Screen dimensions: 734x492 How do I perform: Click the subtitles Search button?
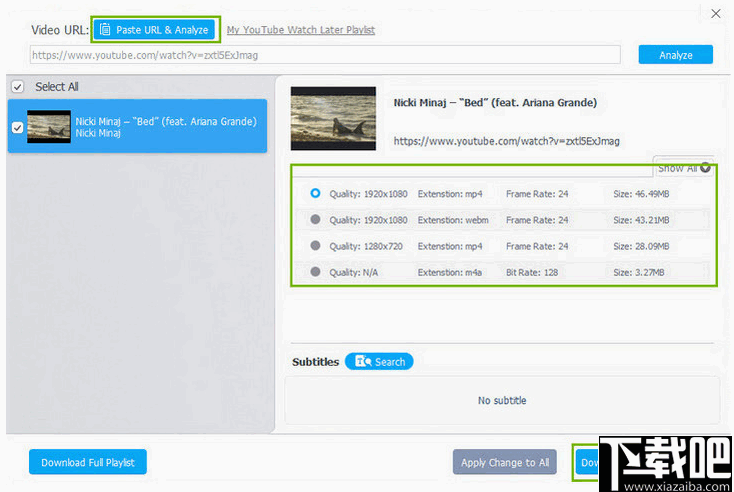tap(379, 361)
